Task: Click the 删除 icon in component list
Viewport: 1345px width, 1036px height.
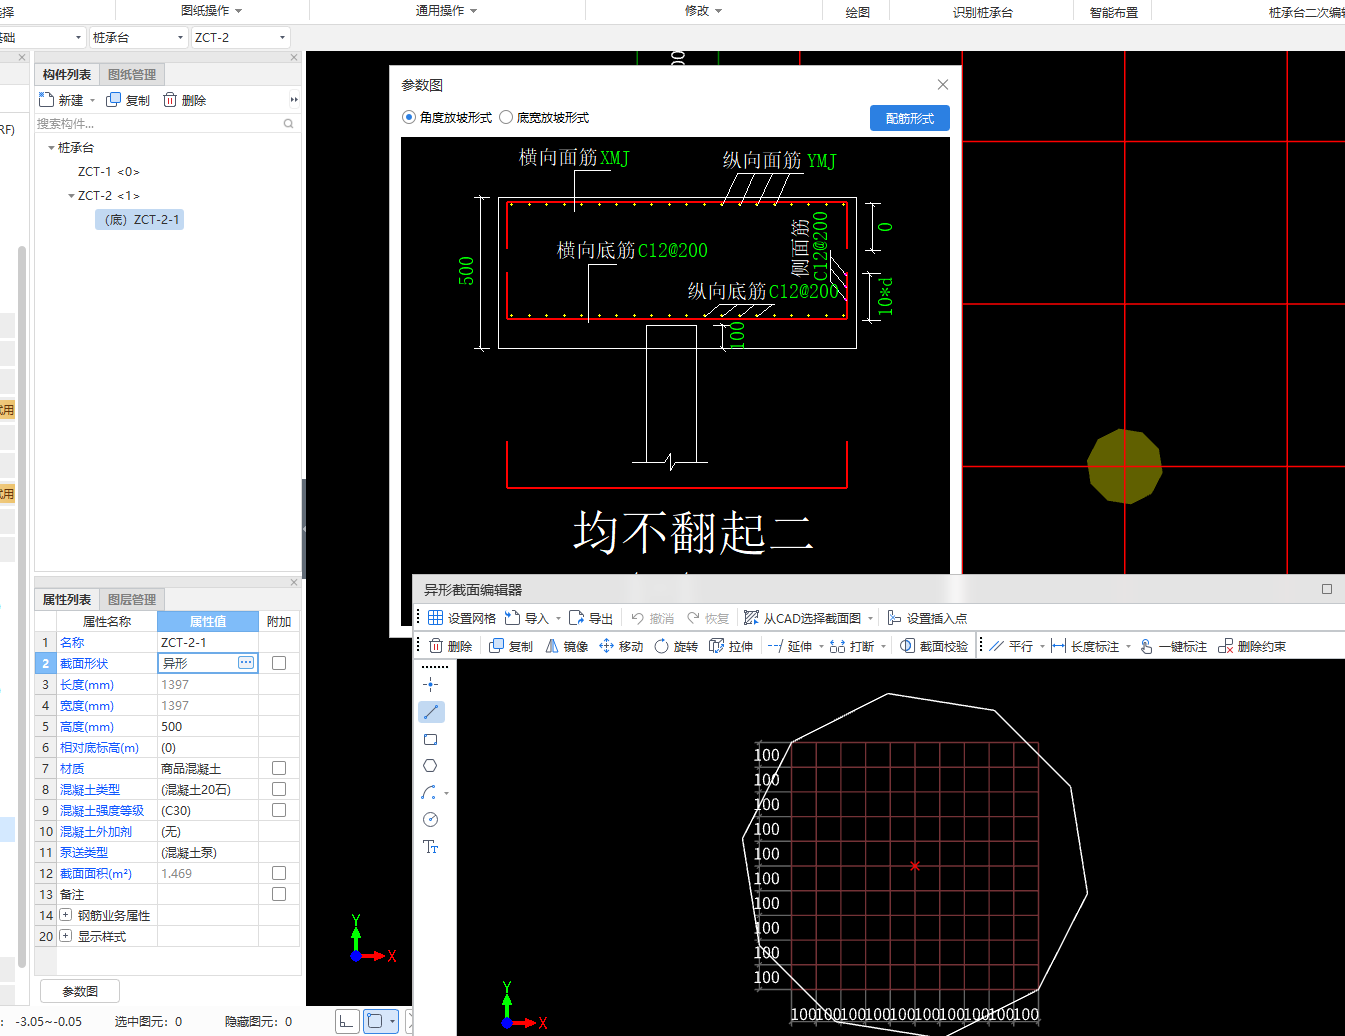Action: pyautogui.click(x=170, y=100)
